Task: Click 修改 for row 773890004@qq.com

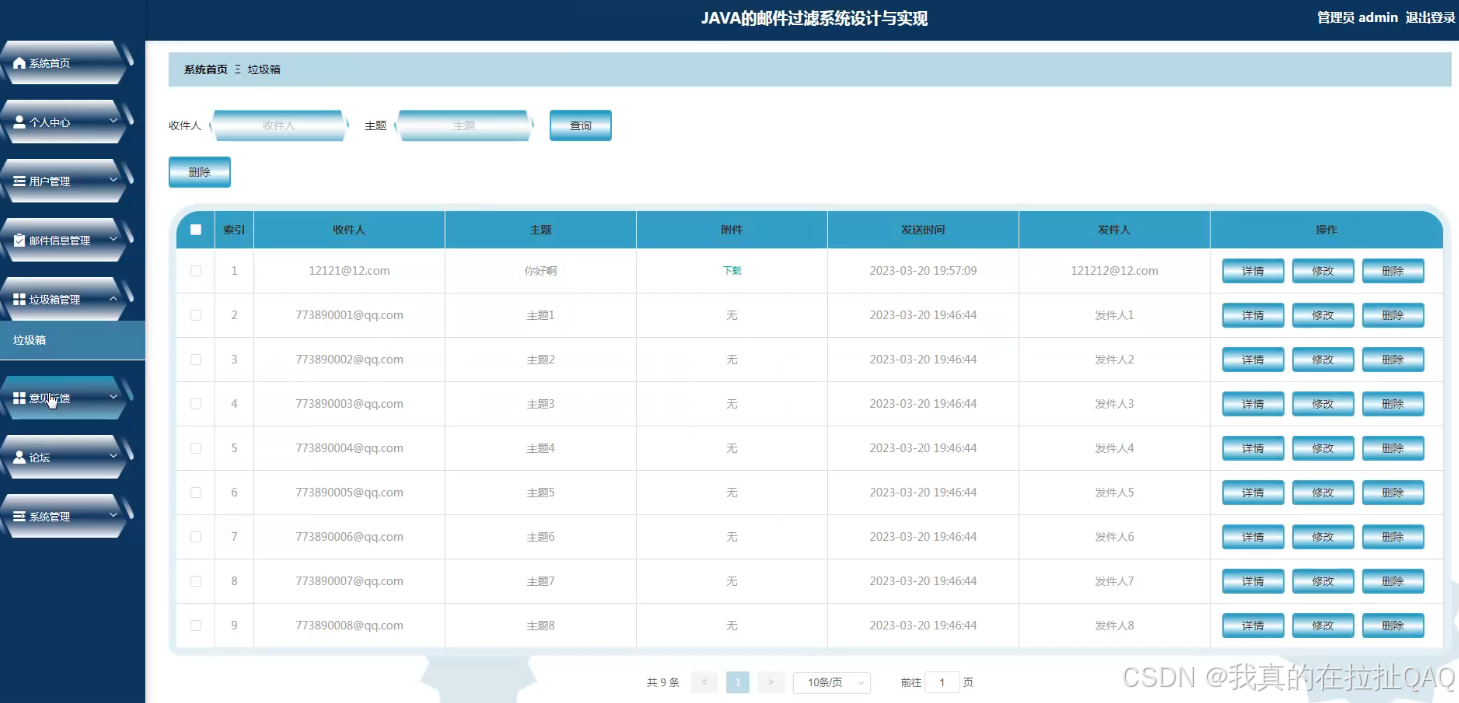Action: (x=1323, y=448)
